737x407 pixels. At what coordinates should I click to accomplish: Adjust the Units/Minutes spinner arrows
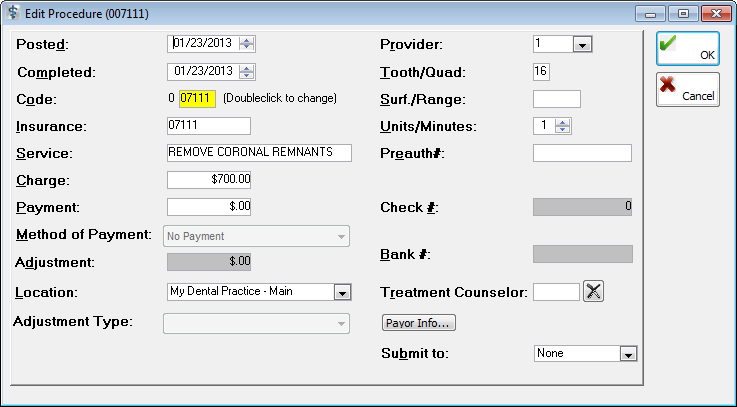tap(562, 126)
